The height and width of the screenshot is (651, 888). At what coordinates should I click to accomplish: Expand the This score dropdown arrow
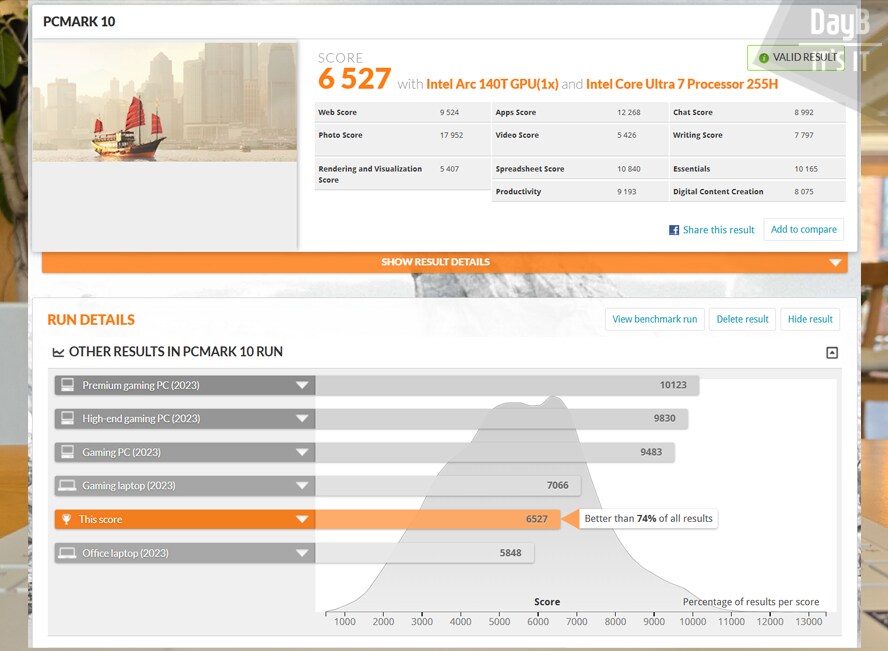(301, 519)
